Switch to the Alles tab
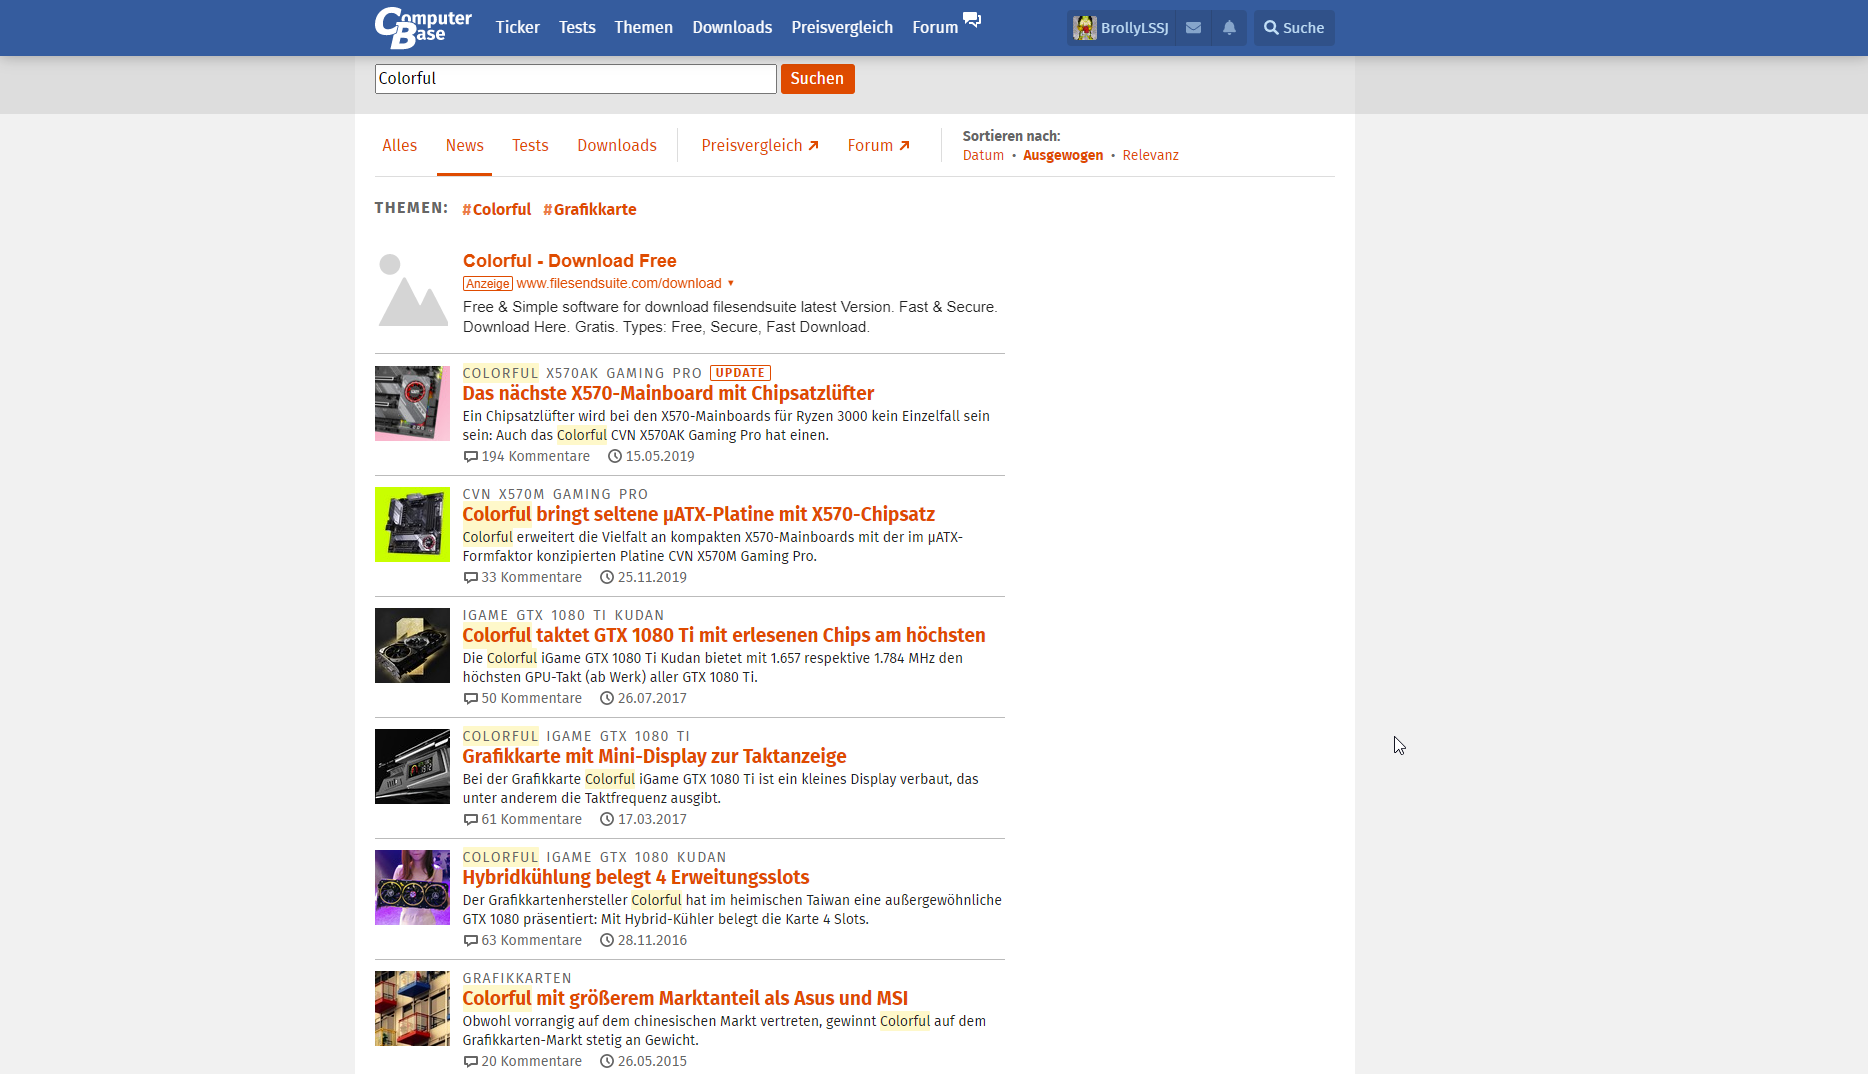 399,145
